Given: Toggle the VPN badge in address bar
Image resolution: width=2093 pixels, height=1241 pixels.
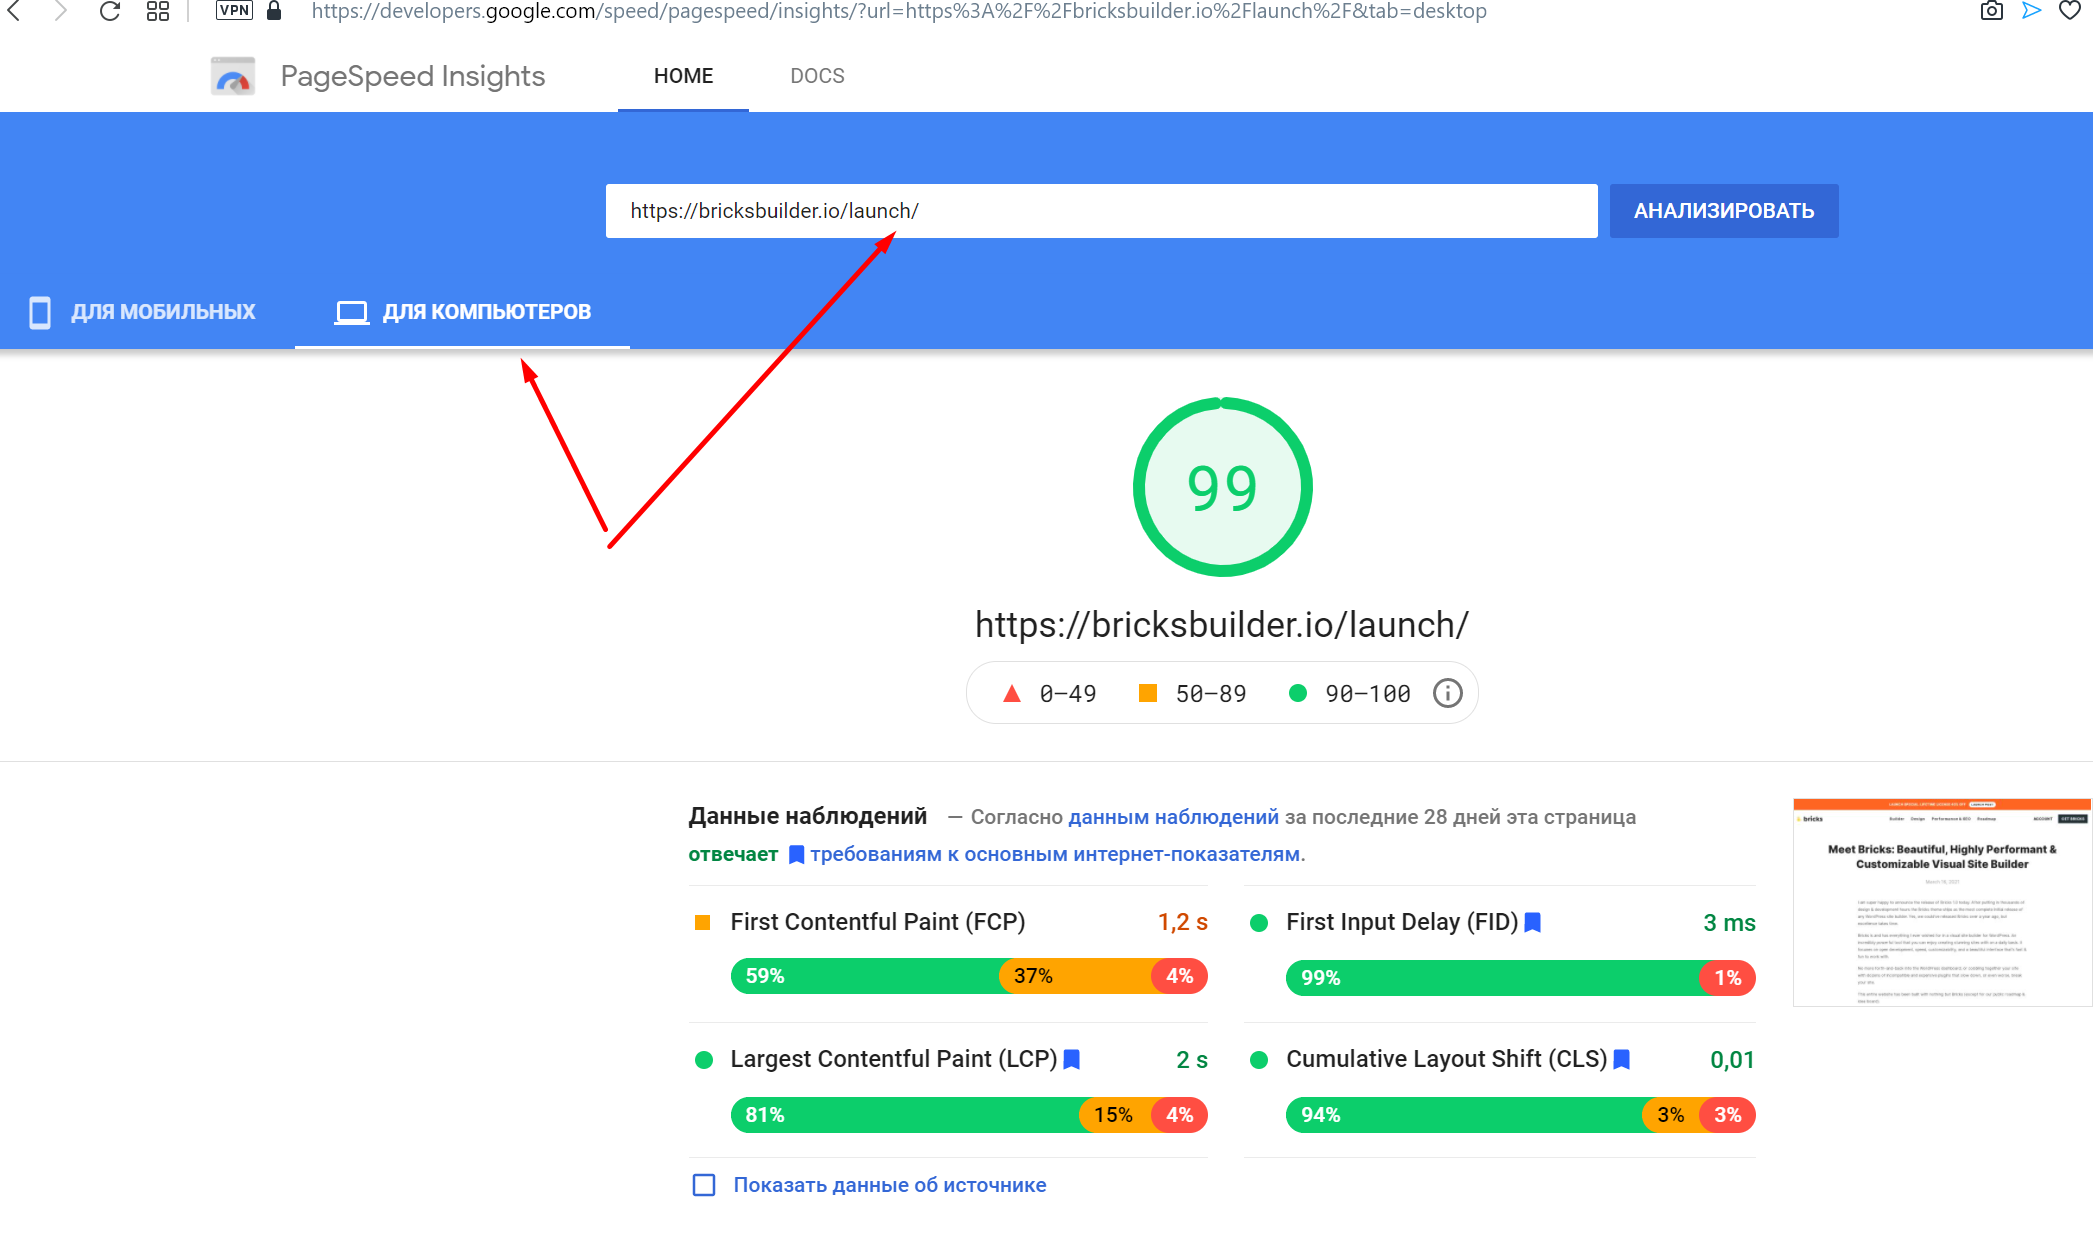Looking at the screenshot, I should pos(234,11).
